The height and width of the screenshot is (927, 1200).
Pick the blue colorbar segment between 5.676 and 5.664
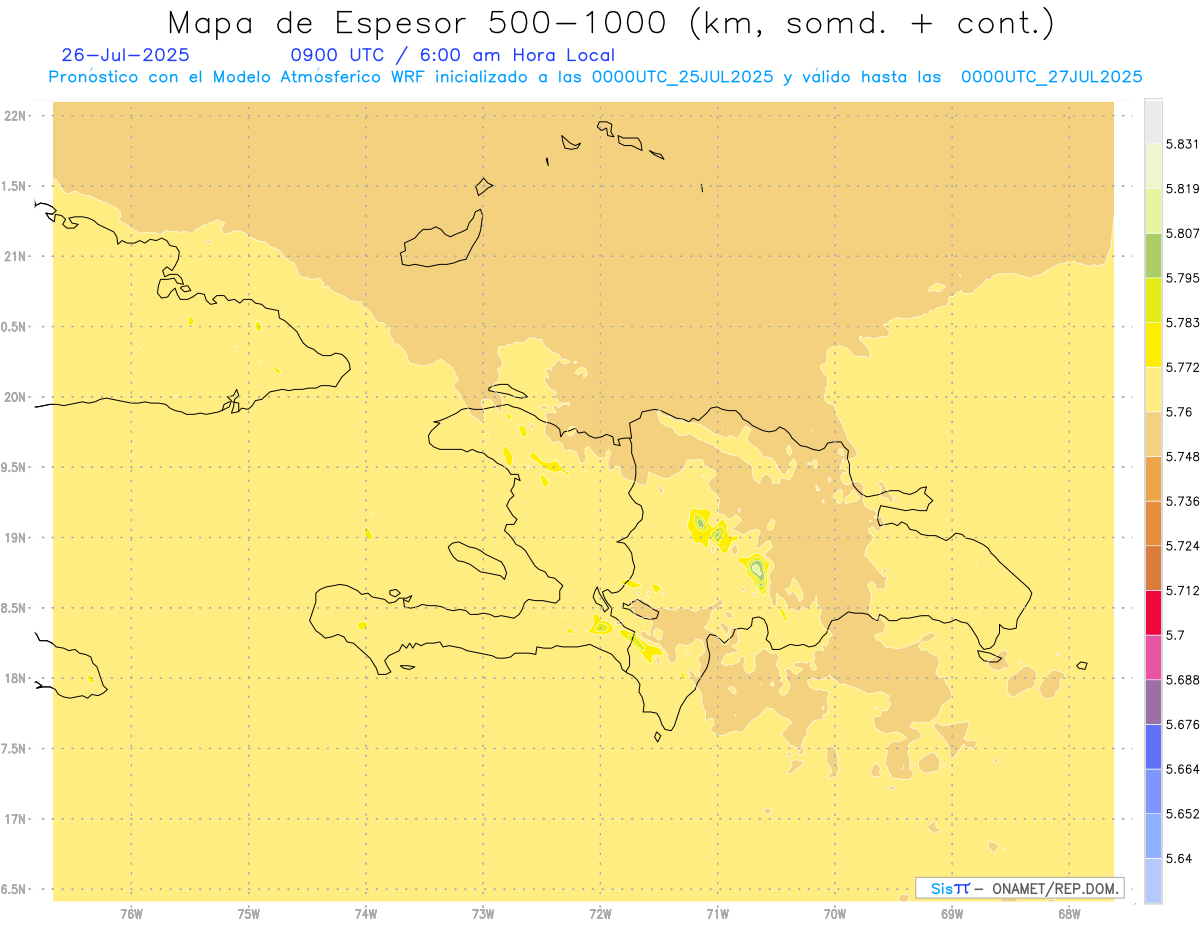(1153, 746)
